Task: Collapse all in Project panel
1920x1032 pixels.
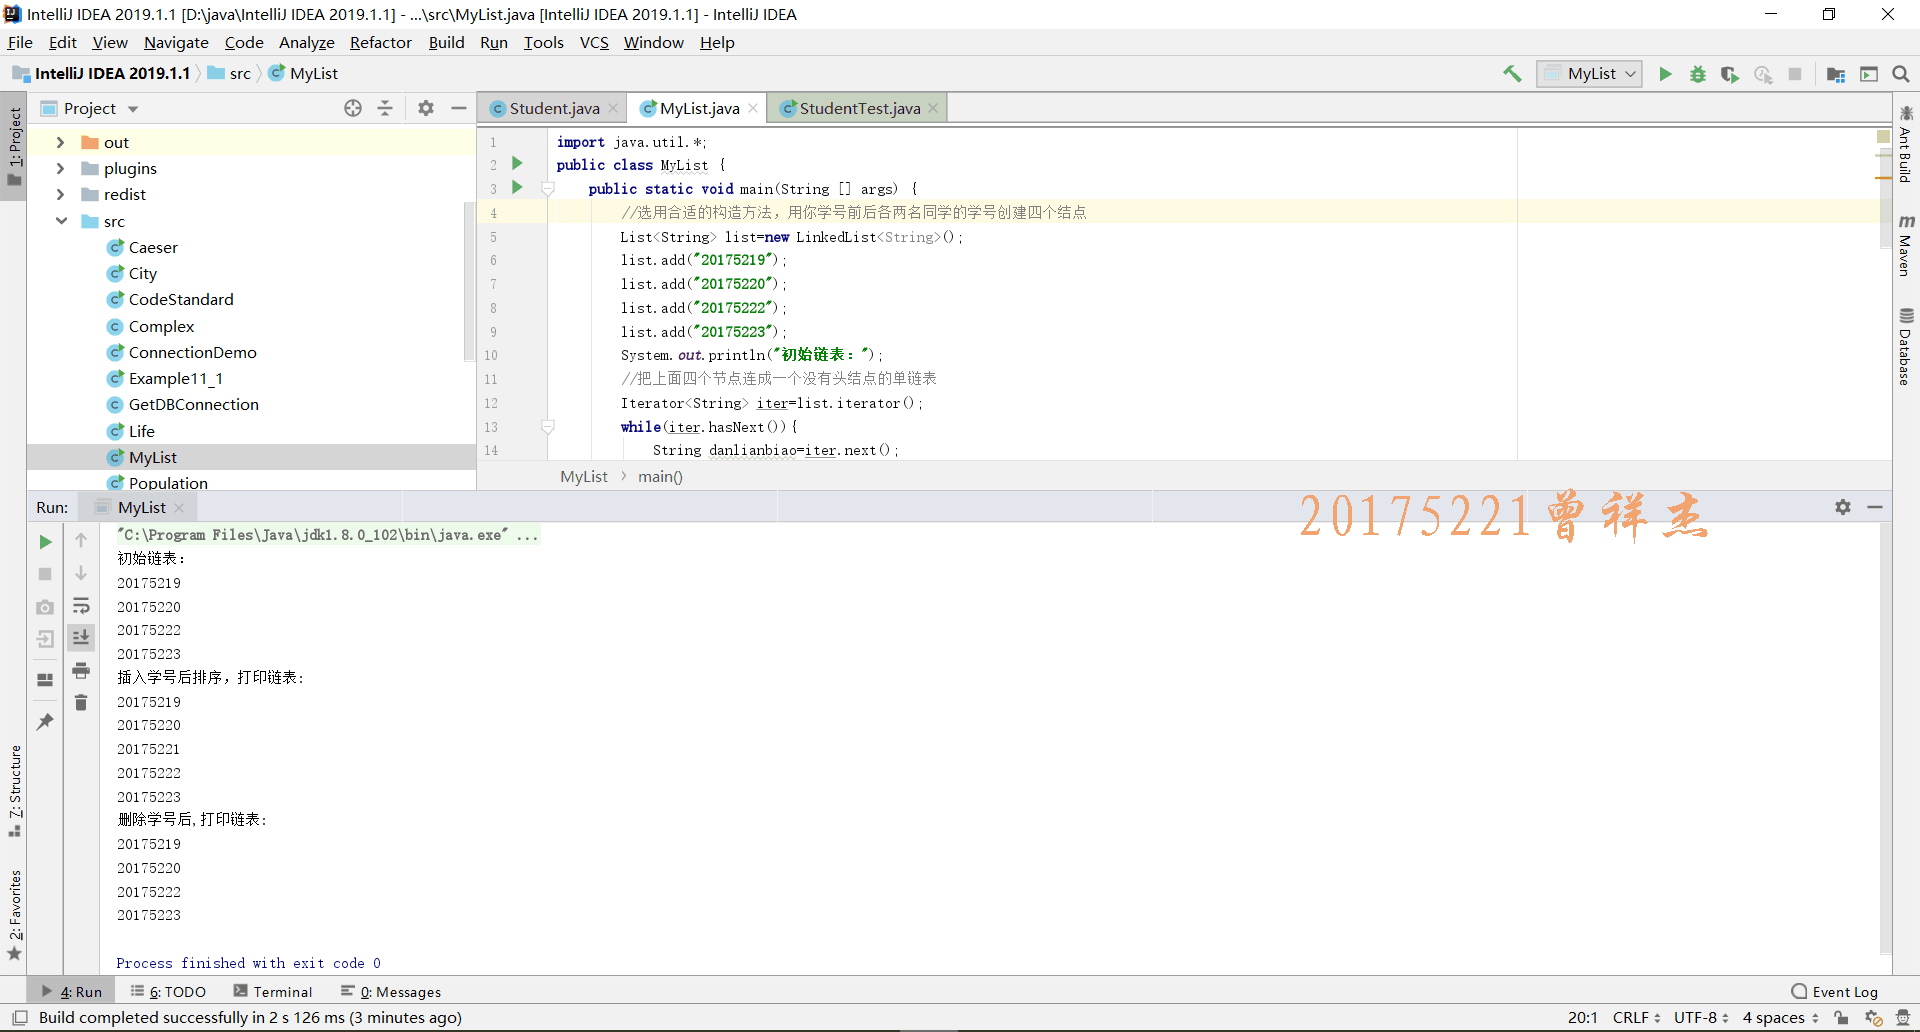Action: pyautogui.click(x=385, y=108)
